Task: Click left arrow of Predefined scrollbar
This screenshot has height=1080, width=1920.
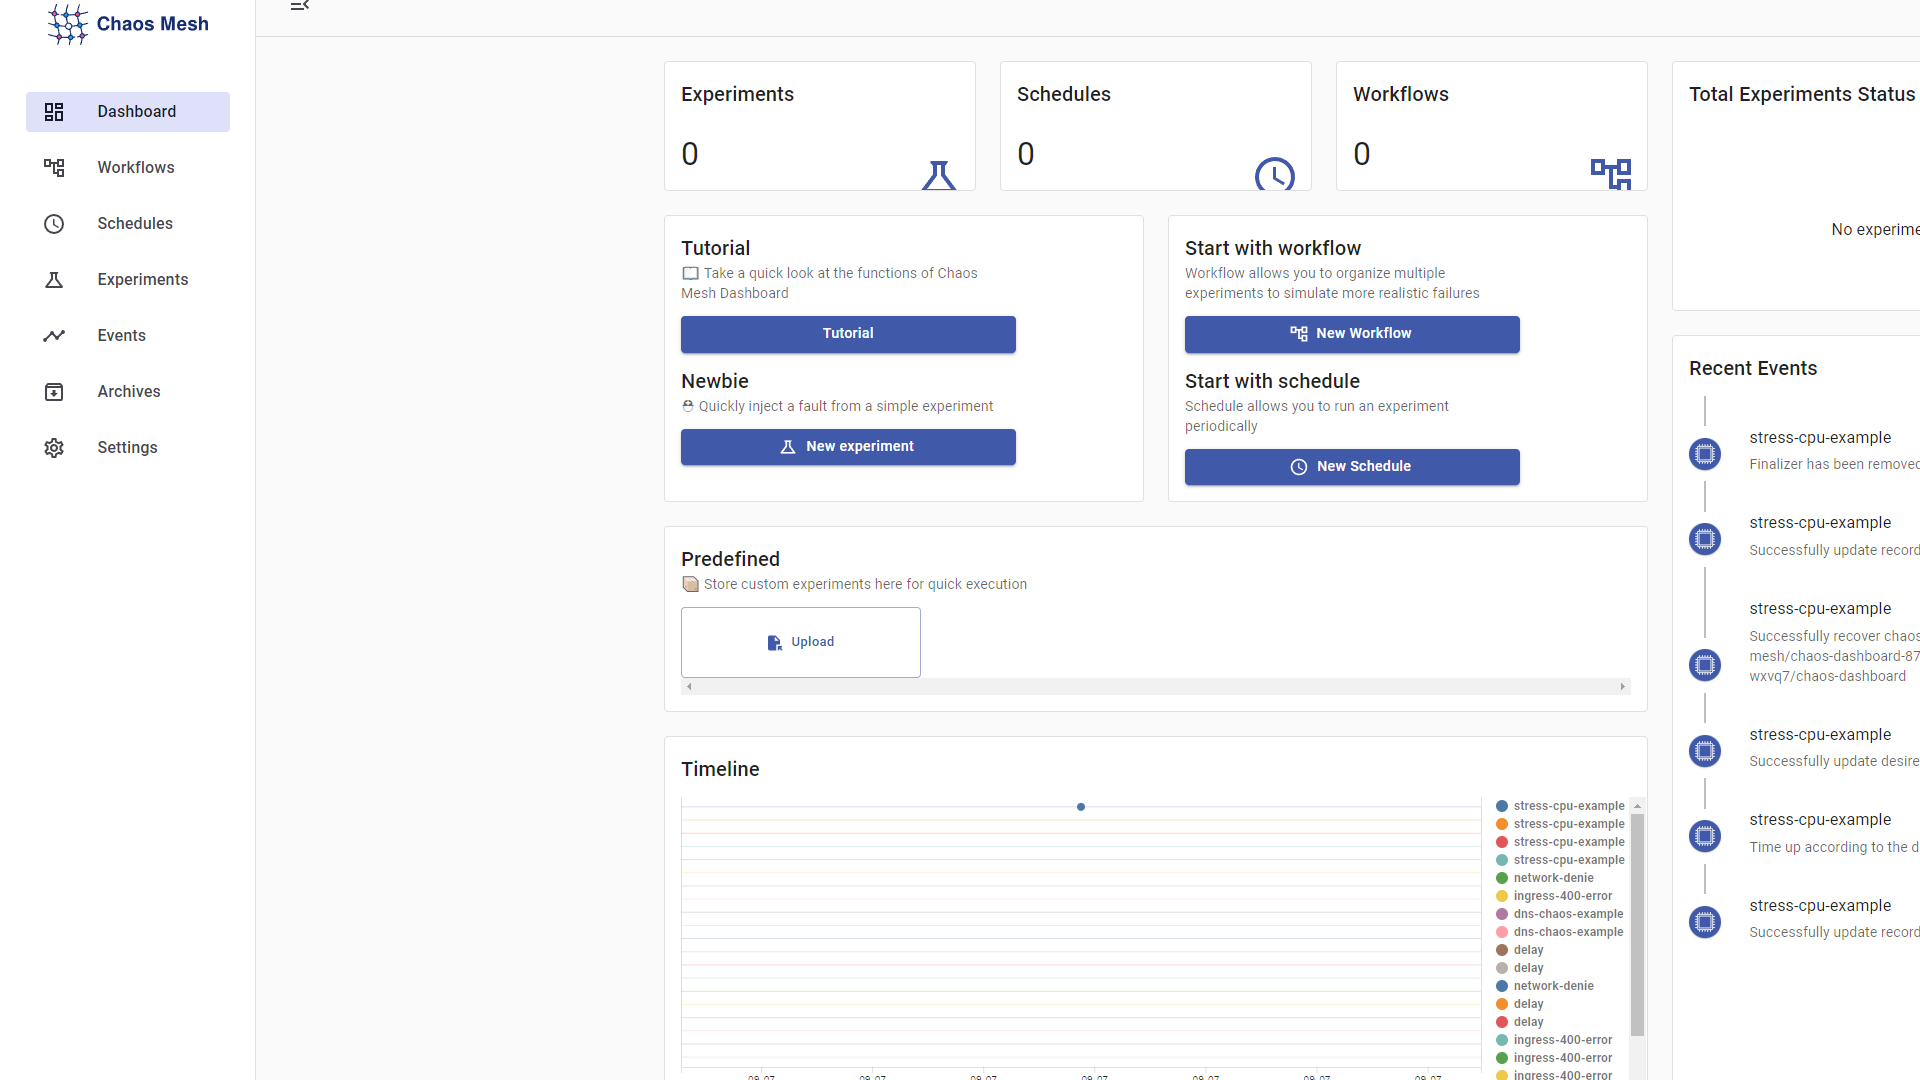Action: [x=689, y=687]
